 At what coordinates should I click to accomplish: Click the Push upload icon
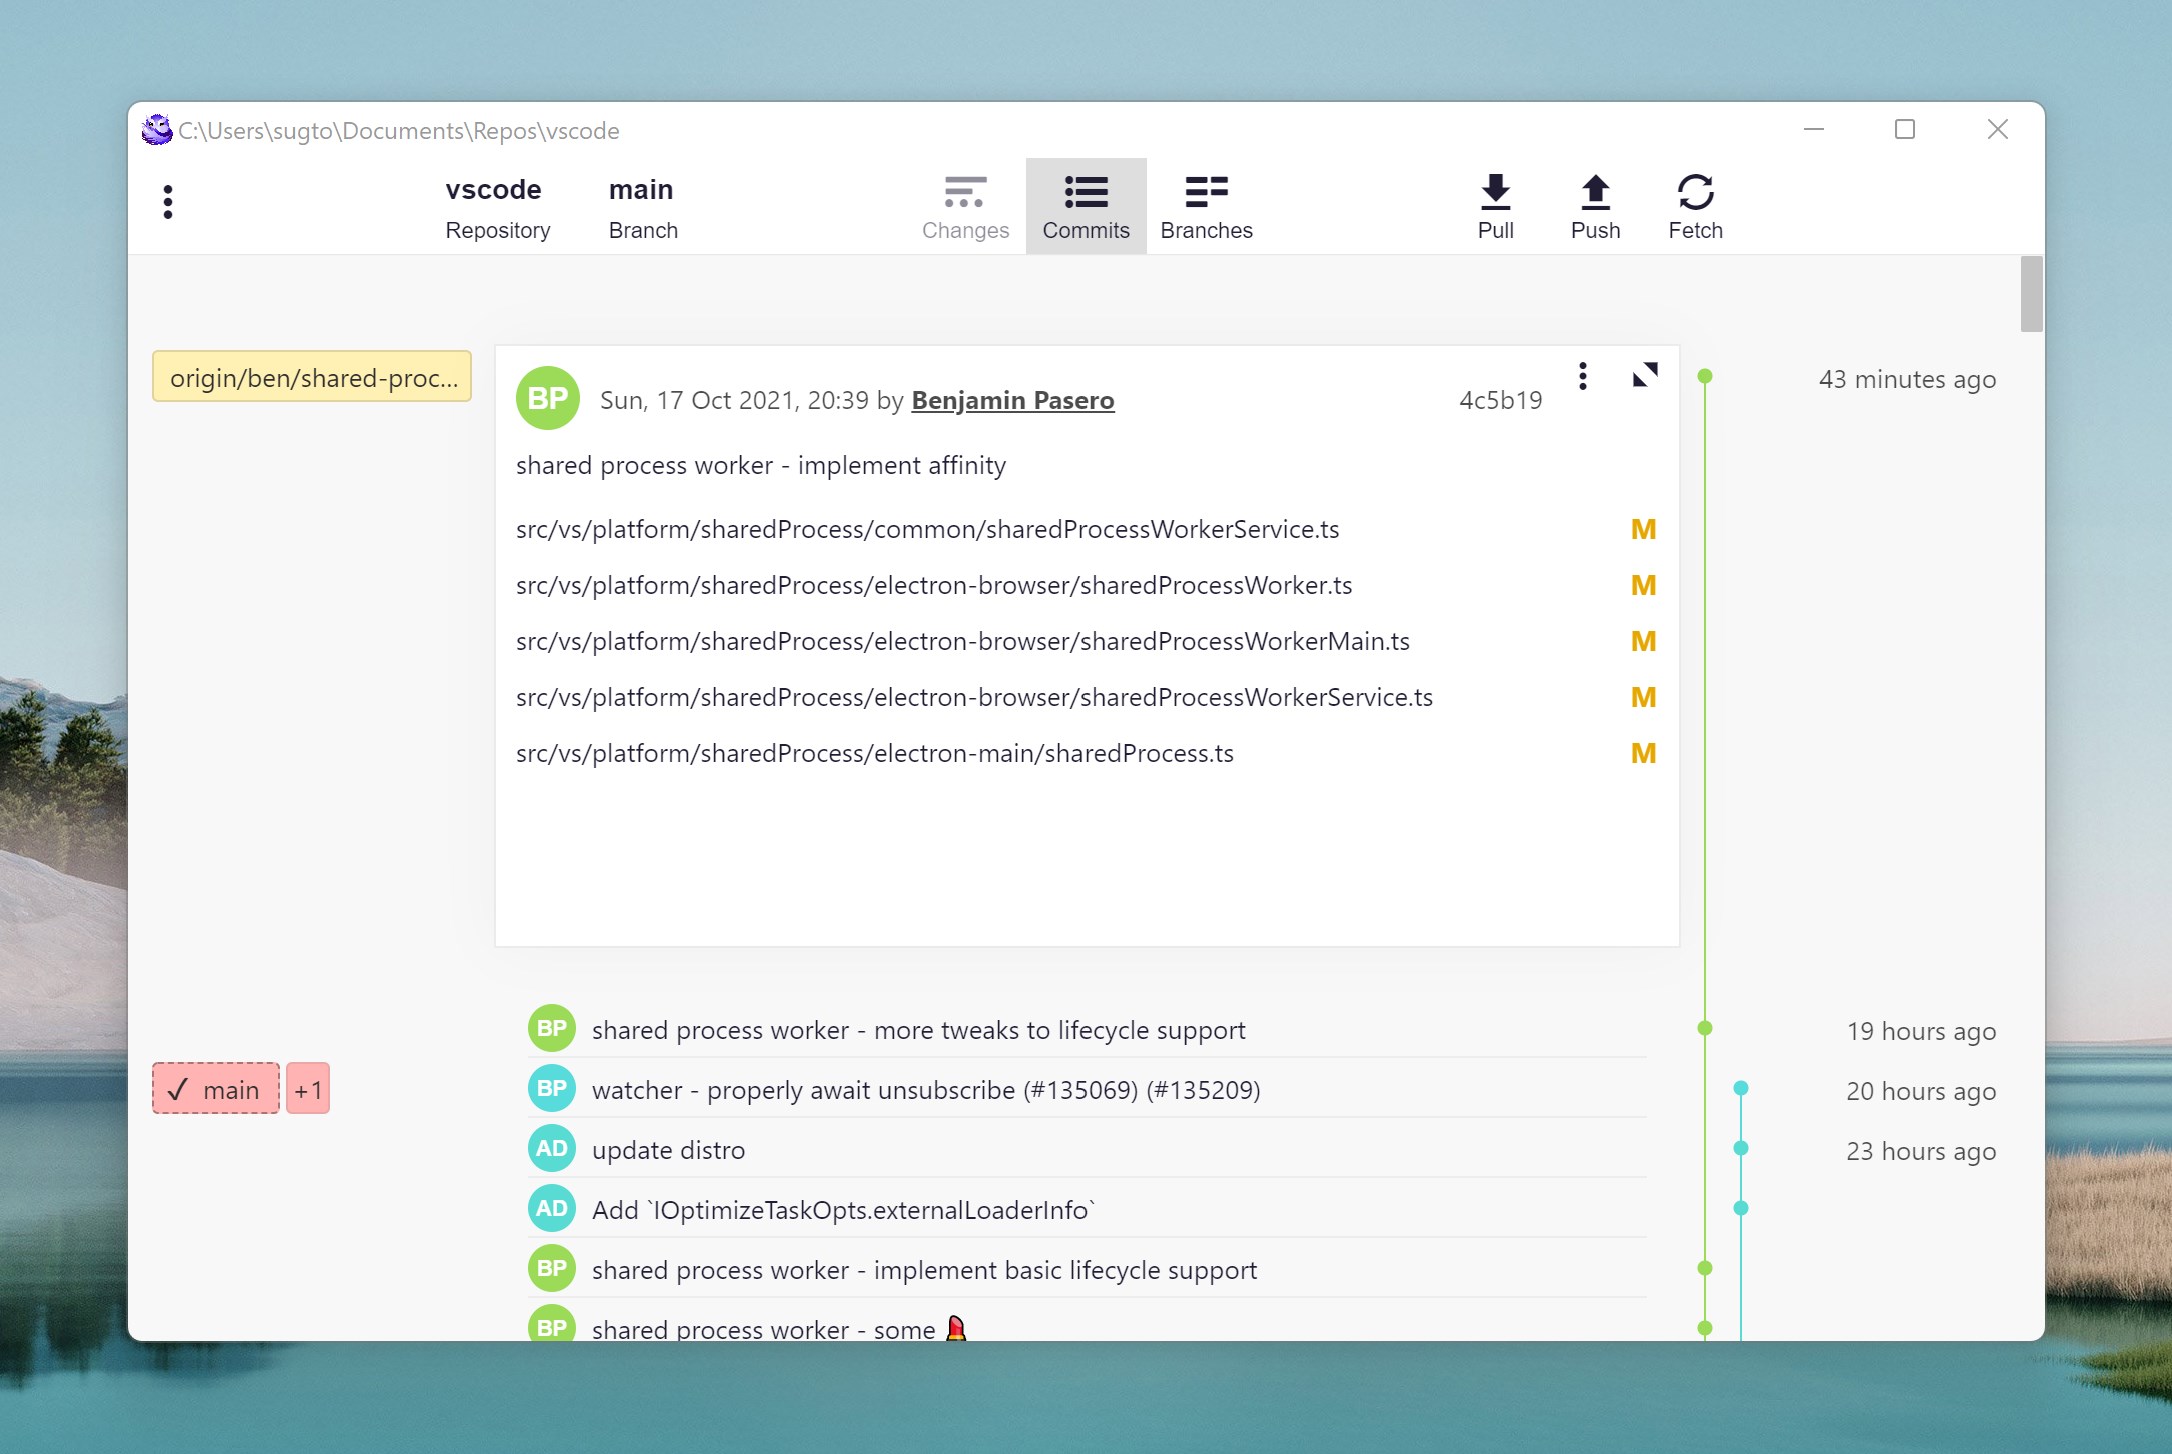tap(1595, 192)
